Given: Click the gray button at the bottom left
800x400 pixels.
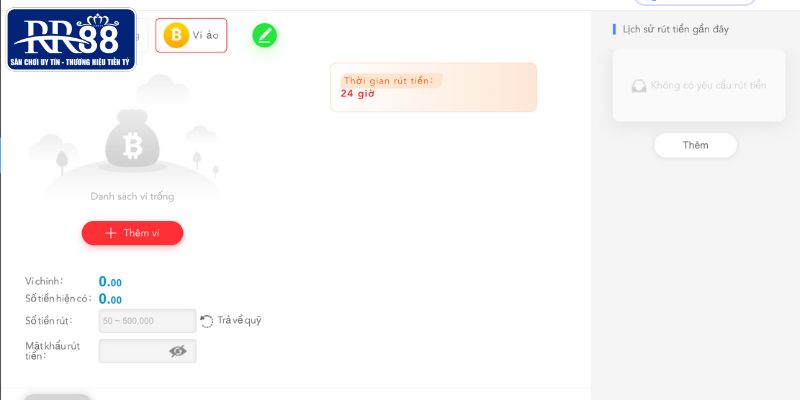Looking at the screenshot, I should pyautogui.click(x=58, y=397).
